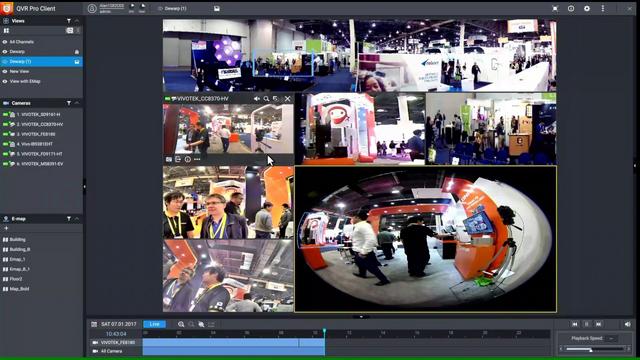Click the dewarp rotate icon on camera tile
Viewport: 640px width, 360px height.
276,99
